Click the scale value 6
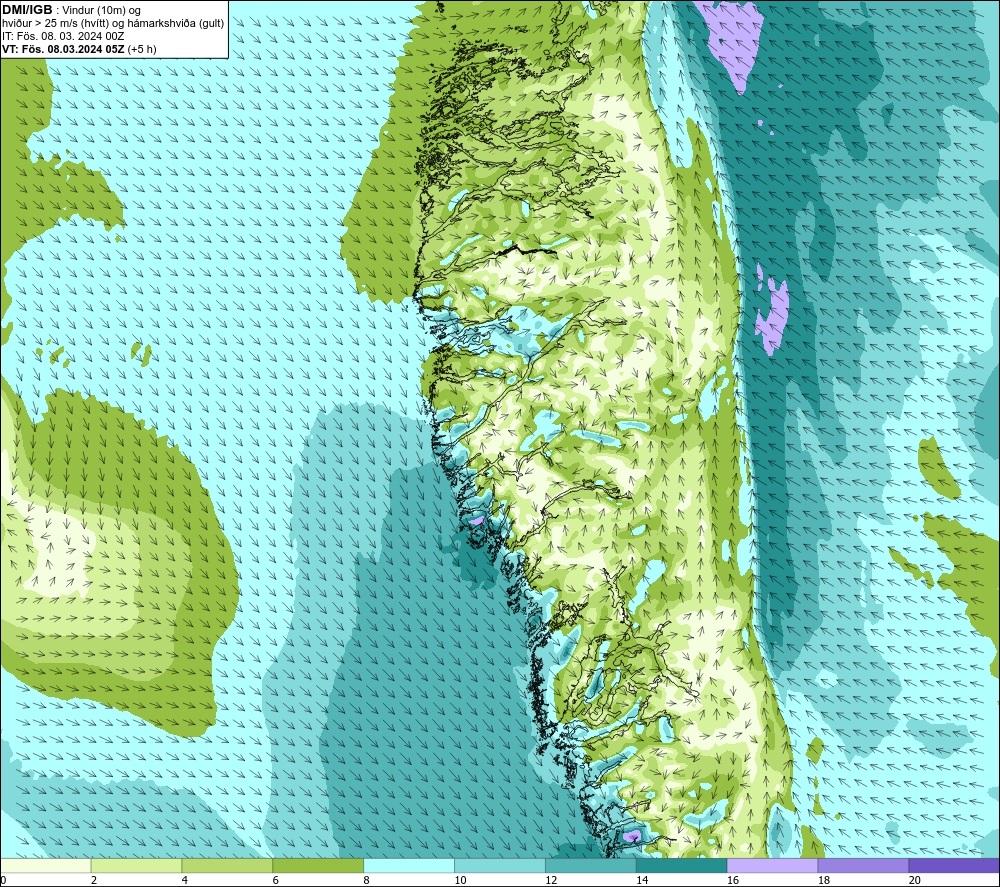1000x887 pixels. (276, 880)
